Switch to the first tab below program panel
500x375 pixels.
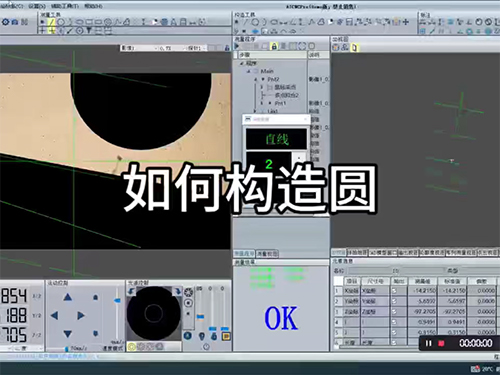coord(244,254)
